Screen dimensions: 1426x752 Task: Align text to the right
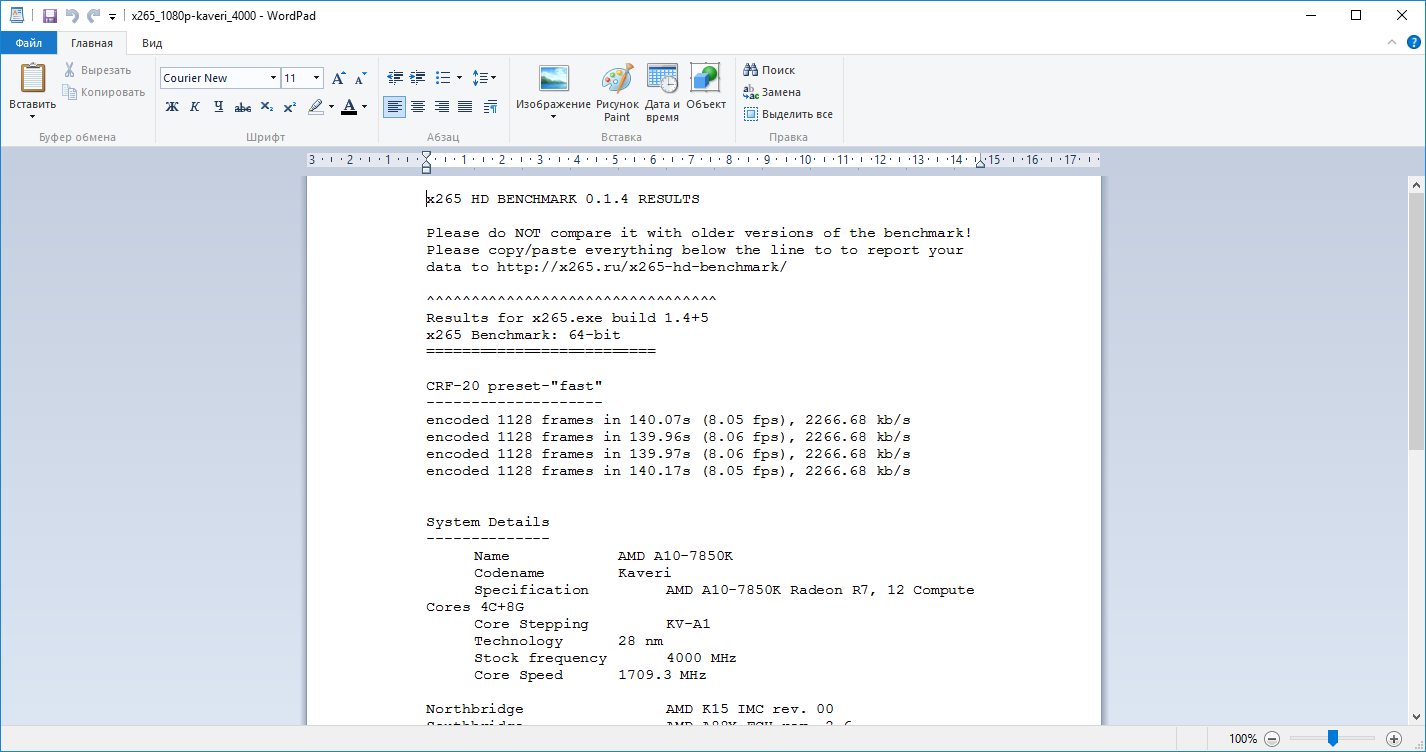[442, 107]
